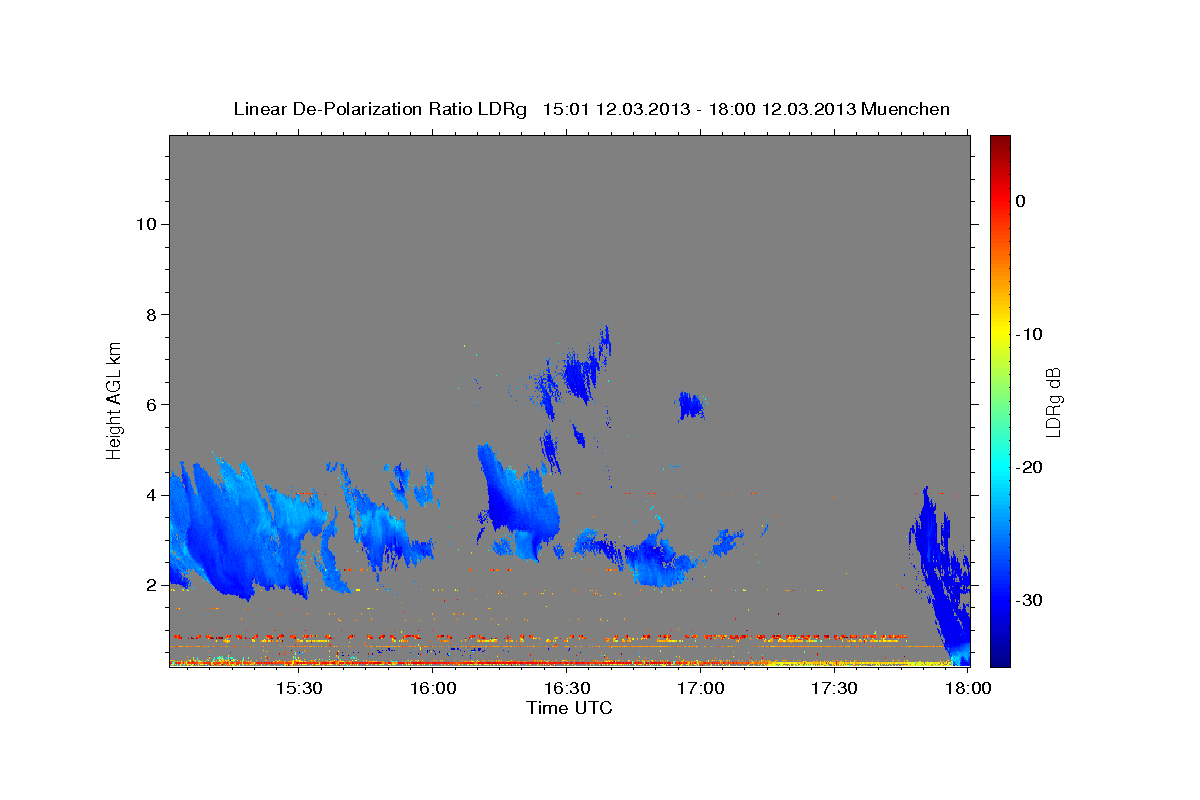Click the '15:30' time tick label

point(299,689)
